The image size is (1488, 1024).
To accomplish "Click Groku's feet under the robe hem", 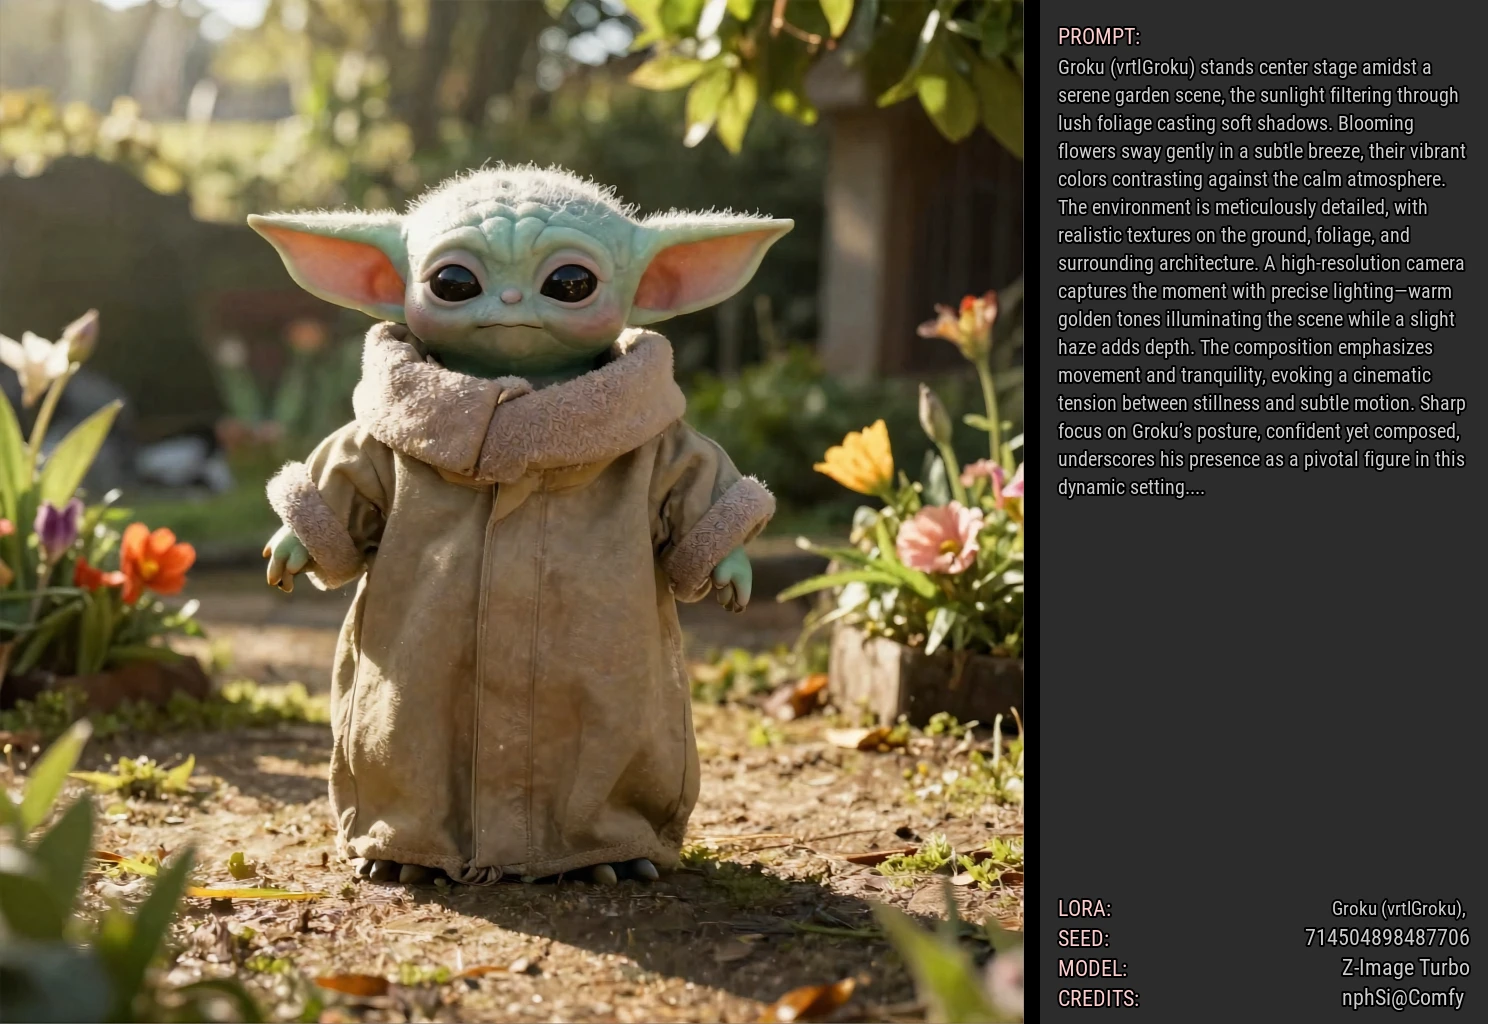I will click(x=510, y=870).
